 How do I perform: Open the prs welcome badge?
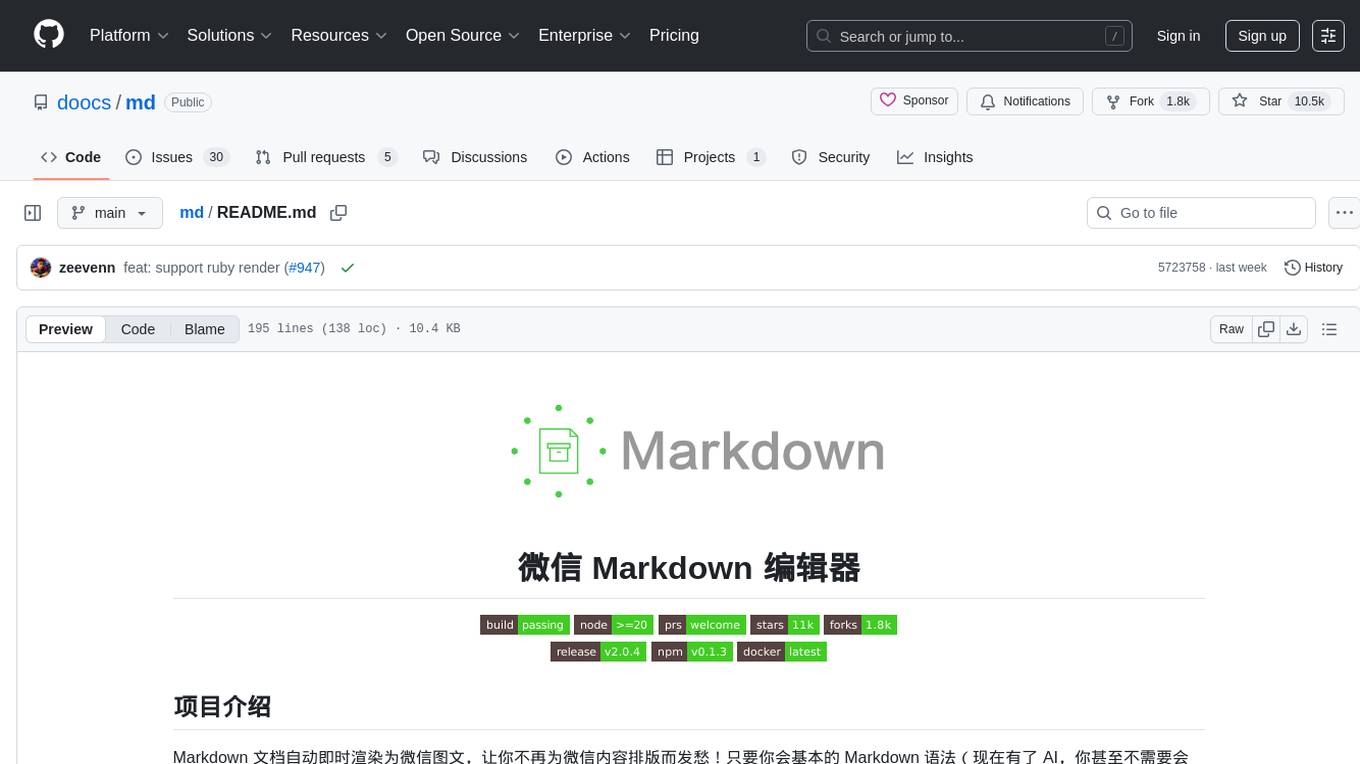coord(702,625)
